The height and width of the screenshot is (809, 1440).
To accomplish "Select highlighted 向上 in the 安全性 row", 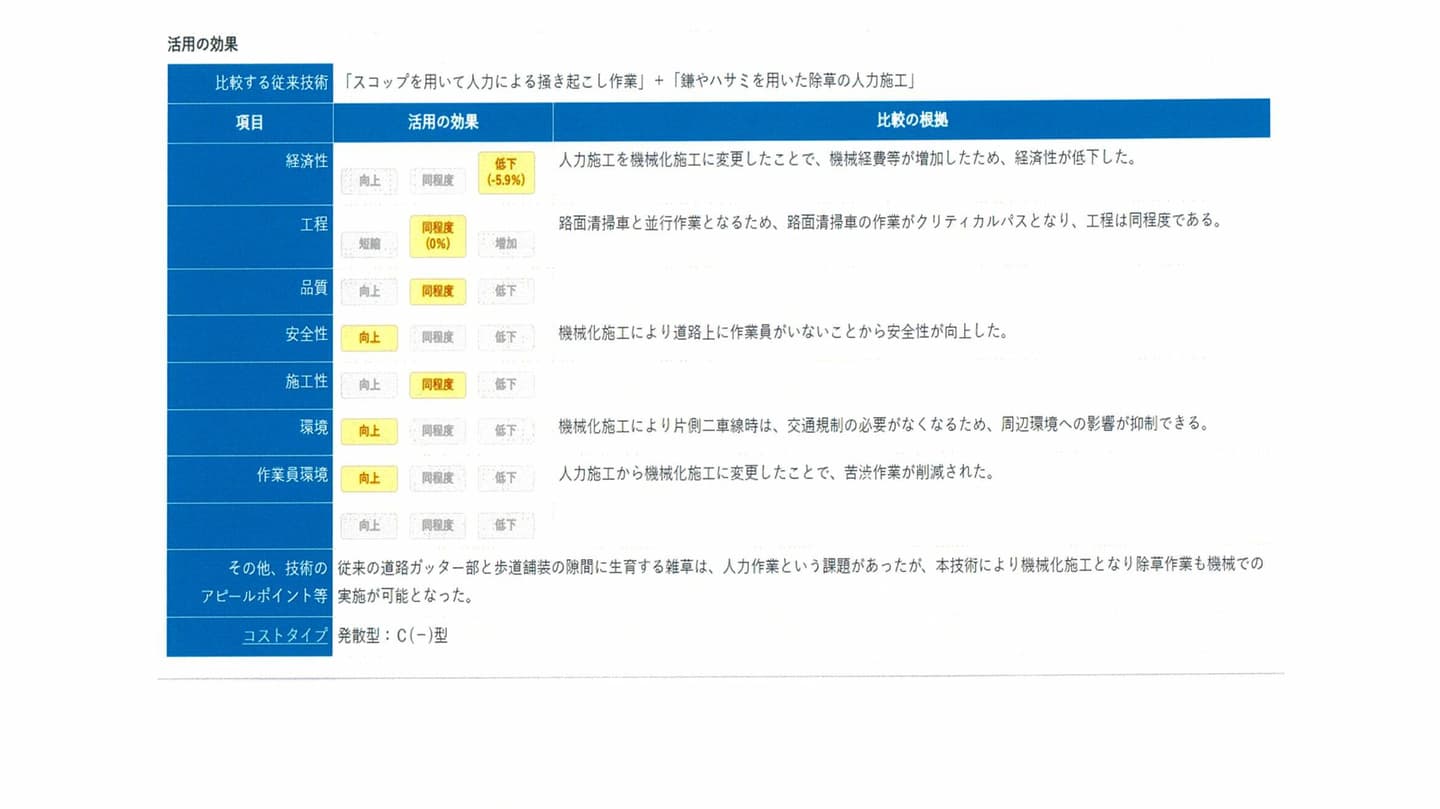I will 369,338.
